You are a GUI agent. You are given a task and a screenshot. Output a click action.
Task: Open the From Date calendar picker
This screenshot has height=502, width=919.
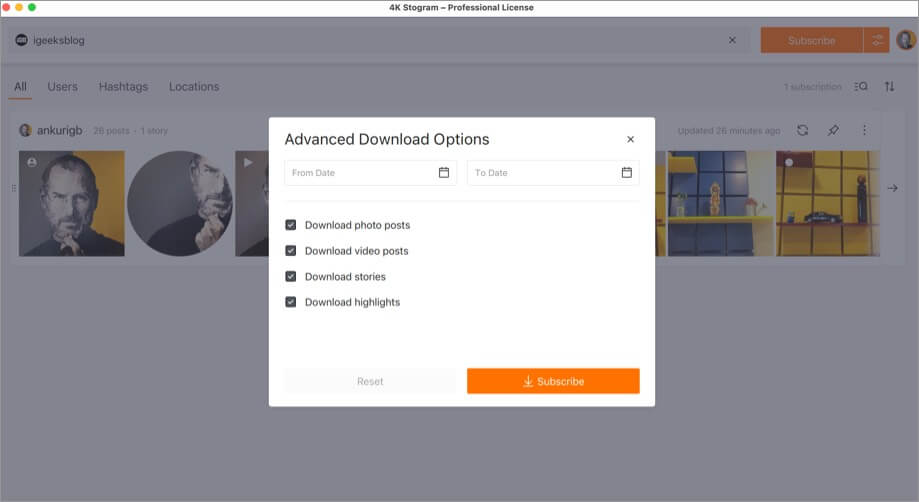pos(444,173)
